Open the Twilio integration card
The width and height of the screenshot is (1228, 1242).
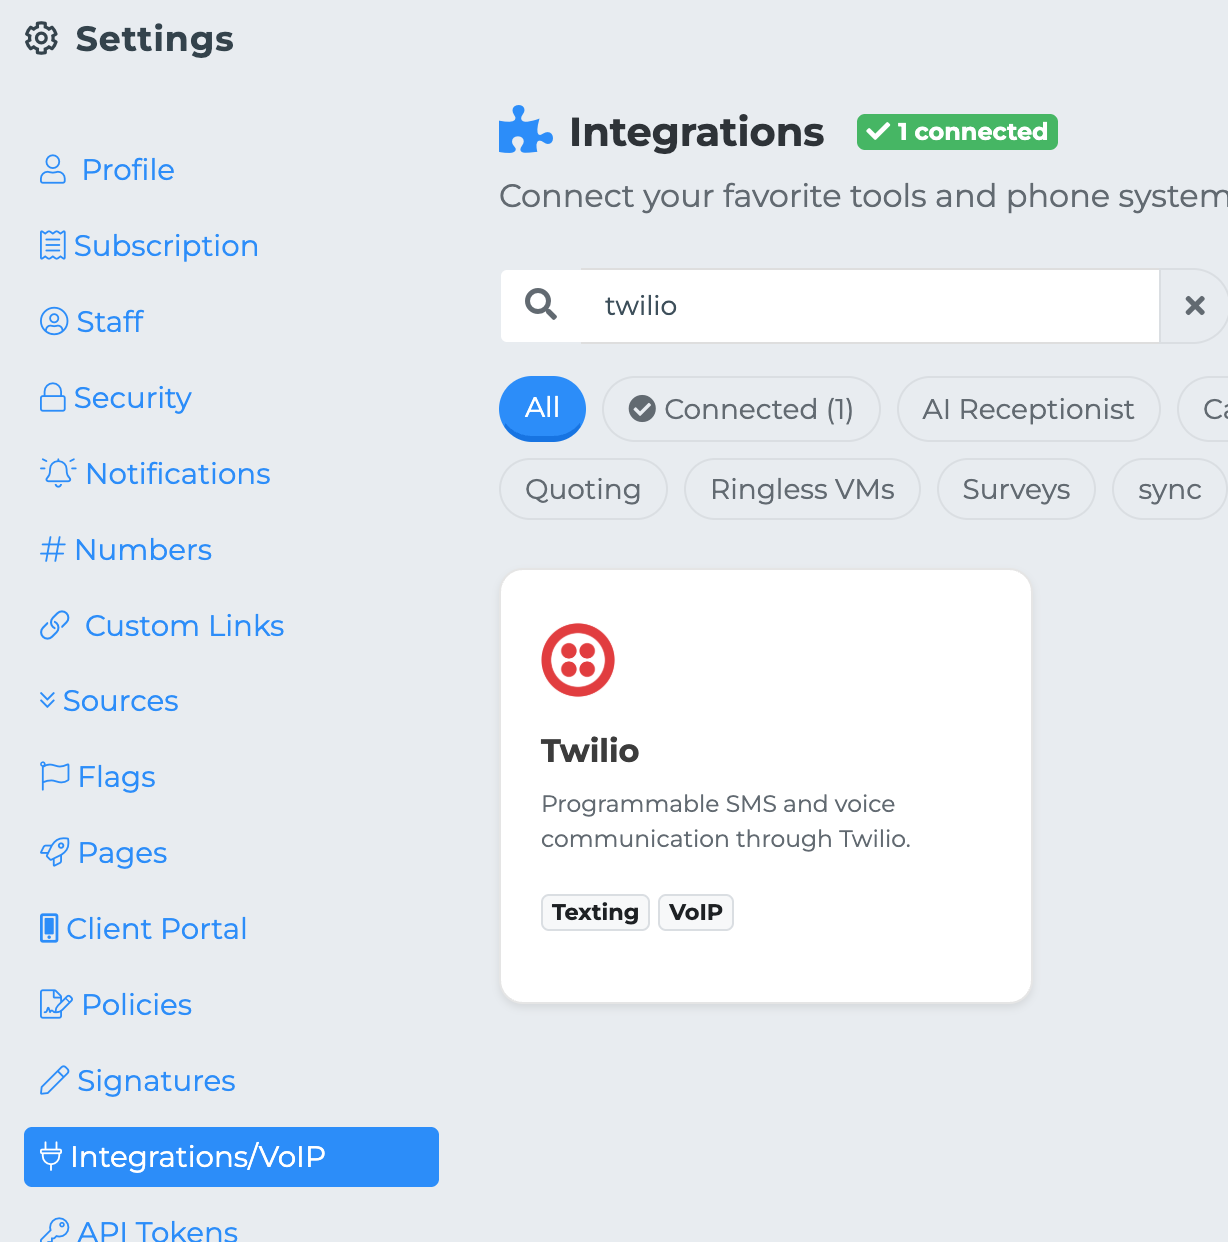(x=765, y=786)
